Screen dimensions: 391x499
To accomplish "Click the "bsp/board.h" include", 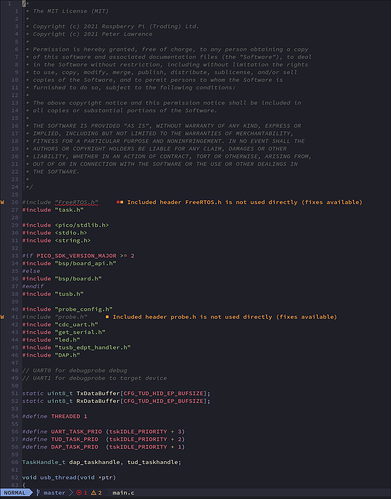I will [78, 279].
